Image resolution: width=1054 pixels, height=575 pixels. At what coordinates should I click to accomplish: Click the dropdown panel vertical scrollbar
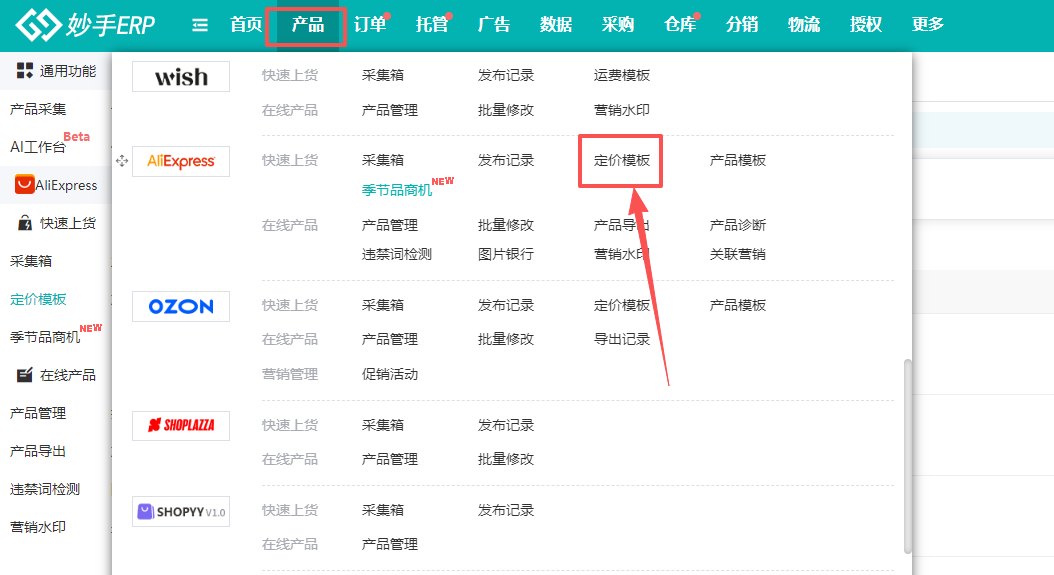pos(907,457)
